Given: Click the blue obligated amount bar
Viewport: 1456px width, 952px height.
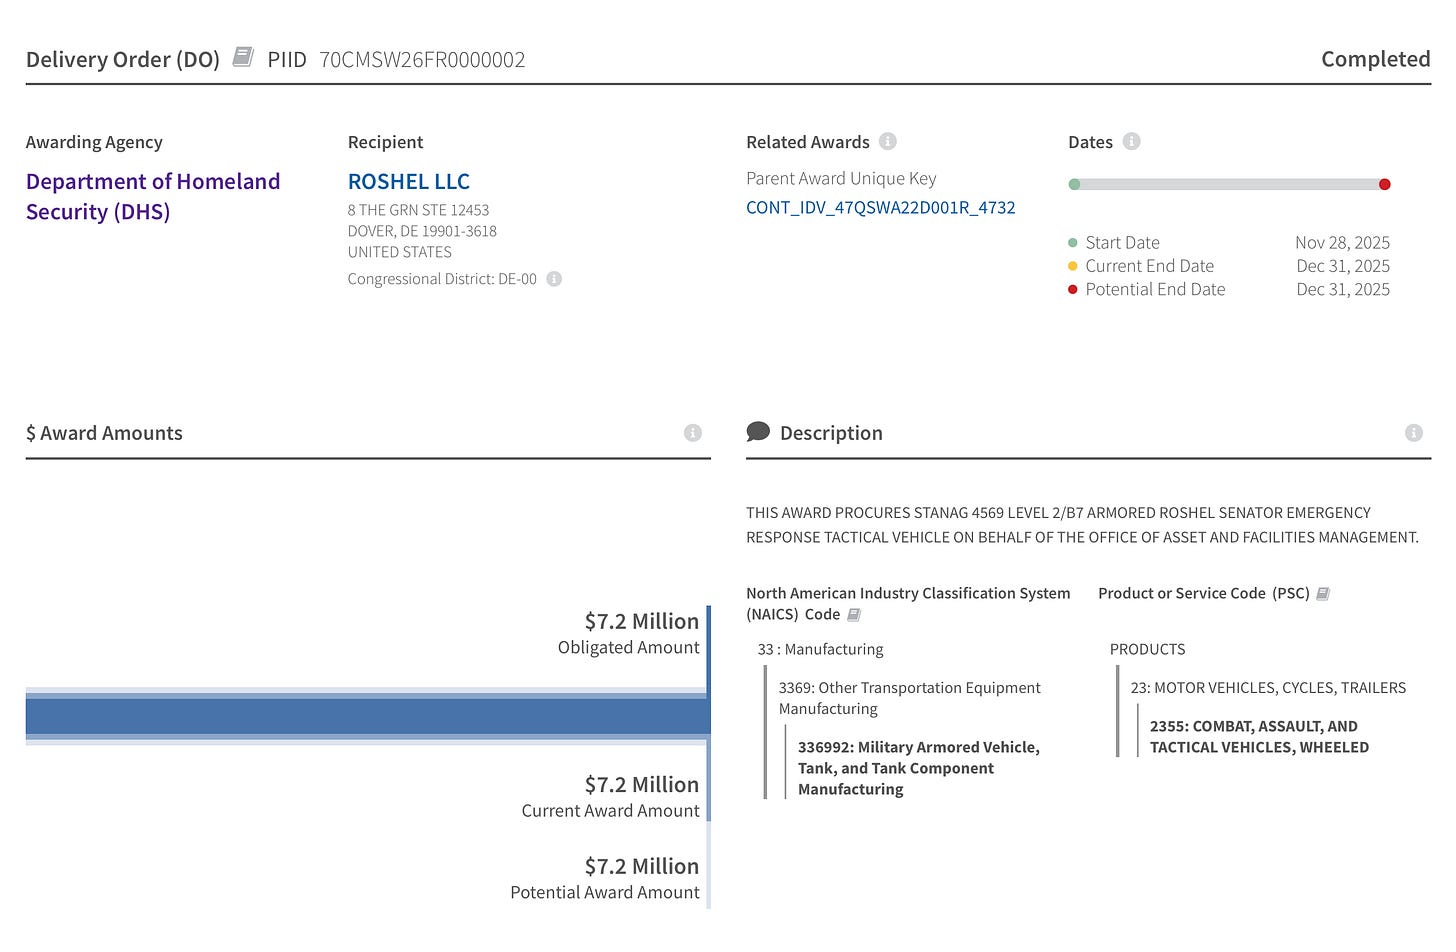Looking at the screenshot, I should coord(366,717).
